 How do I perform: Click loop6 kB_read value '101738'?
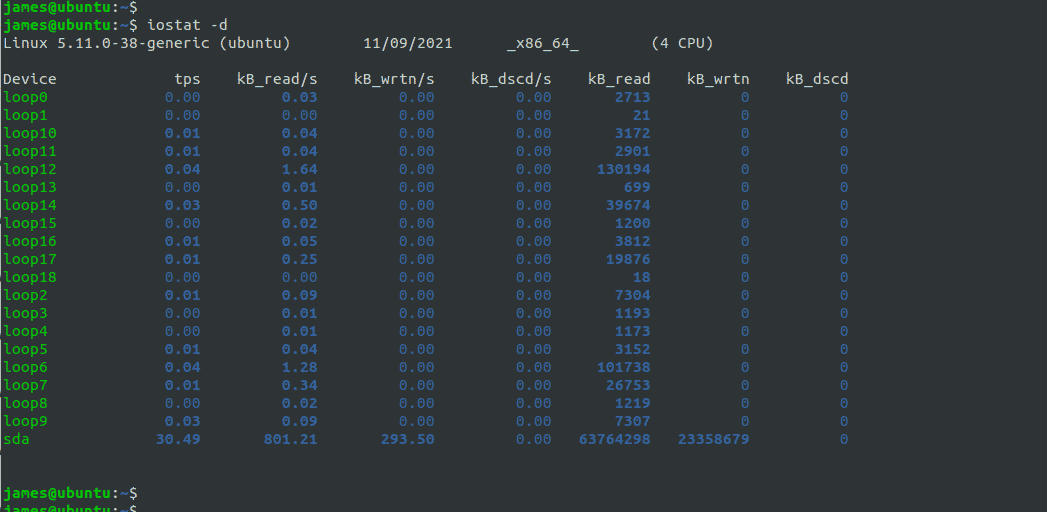pyautogui.click(x=624, y=368)
